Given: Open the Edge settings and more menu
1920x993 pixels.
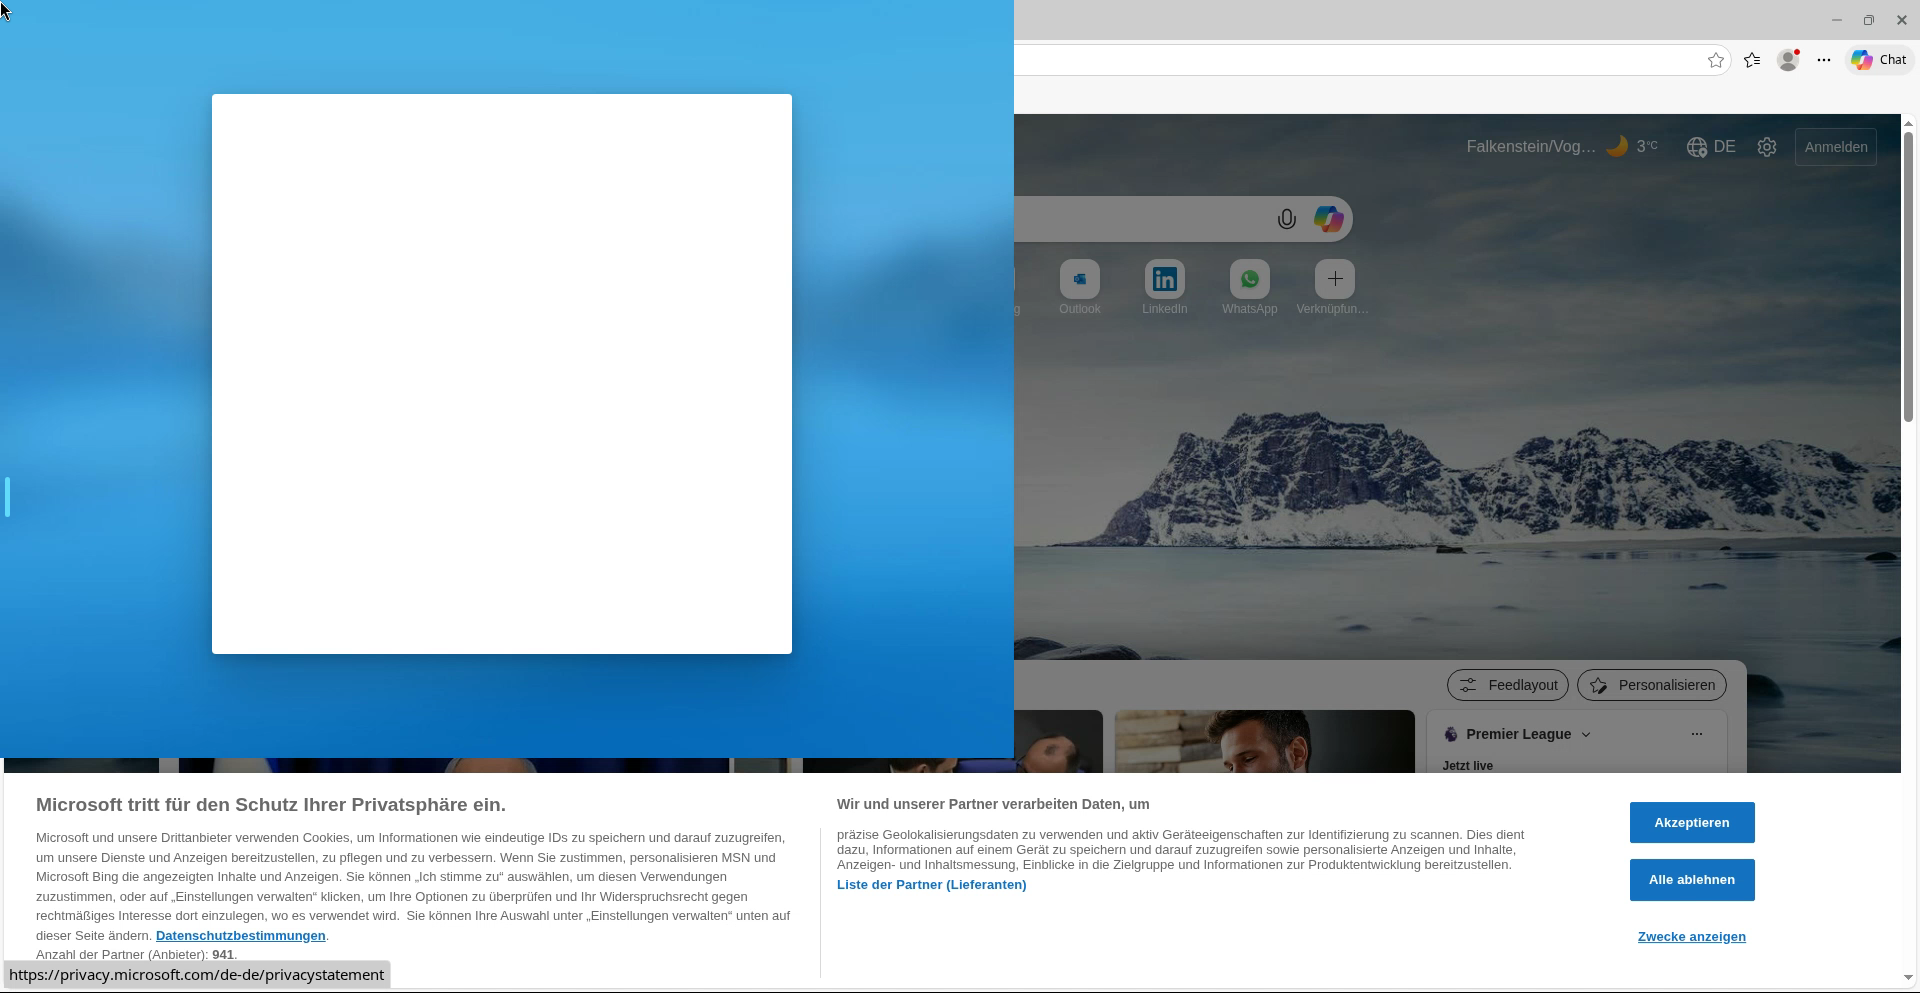Looking at the screenshot, I should [x=1824, y=60].
